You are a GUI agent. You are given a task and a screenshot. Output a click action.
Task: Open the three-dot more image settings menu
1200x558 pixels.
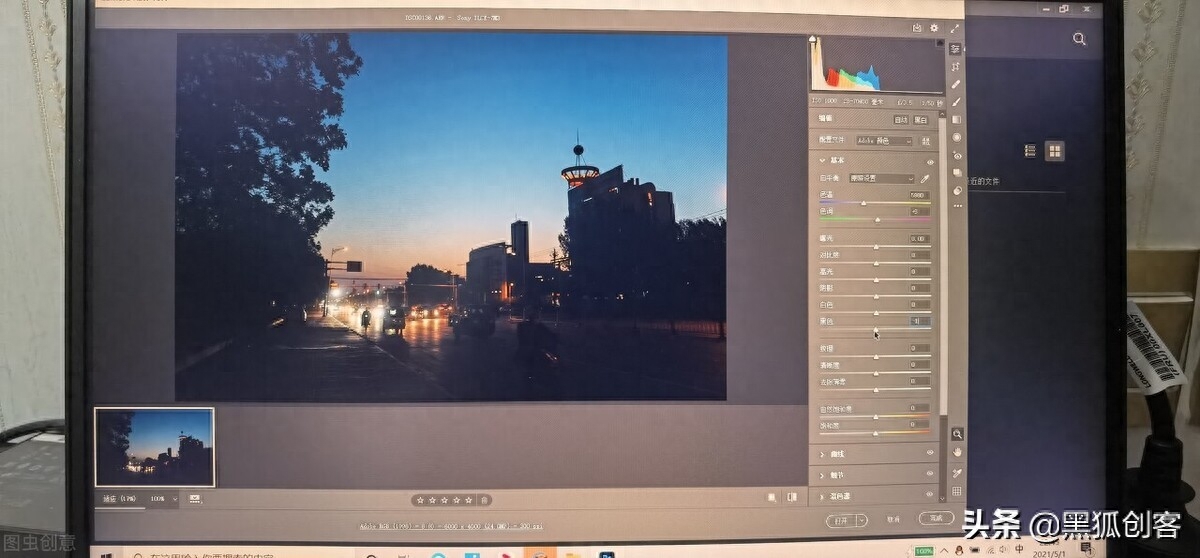click(x=956, y=206)
